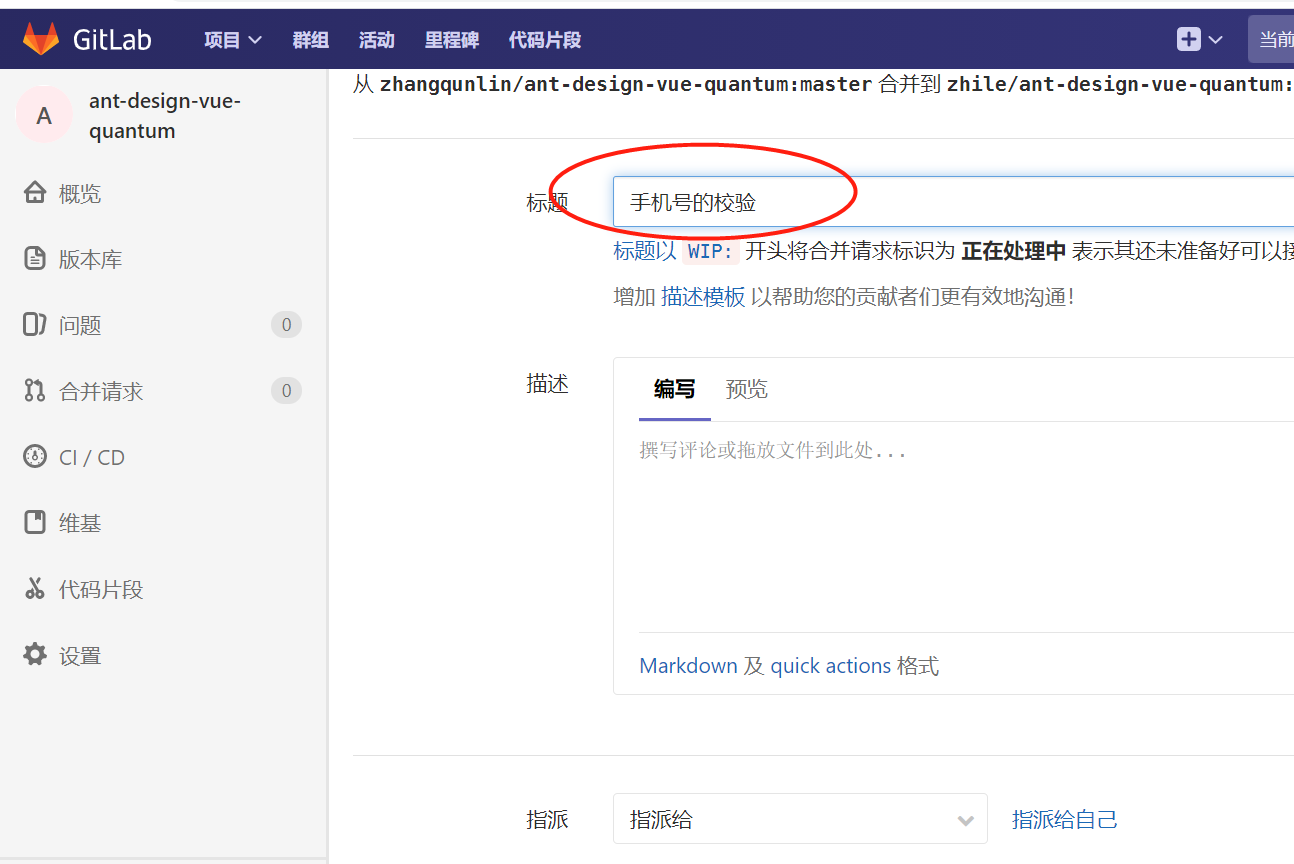Open 合并请求 sidebar entry label
1294x864 pixels.
pyautogui.click(x=101, y=392)
